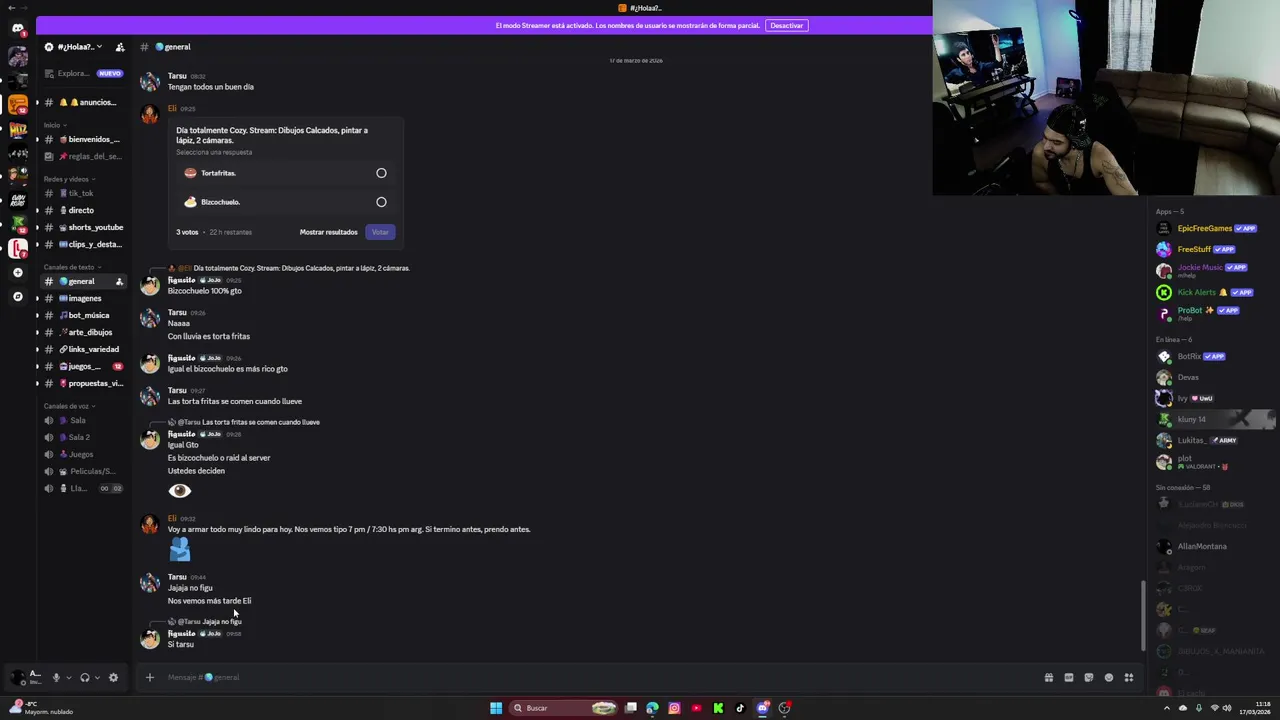The width and height of the screenshot is (1280, 720).
Task: Toggle headphones deafen icon
Action: tap(85, 678)
